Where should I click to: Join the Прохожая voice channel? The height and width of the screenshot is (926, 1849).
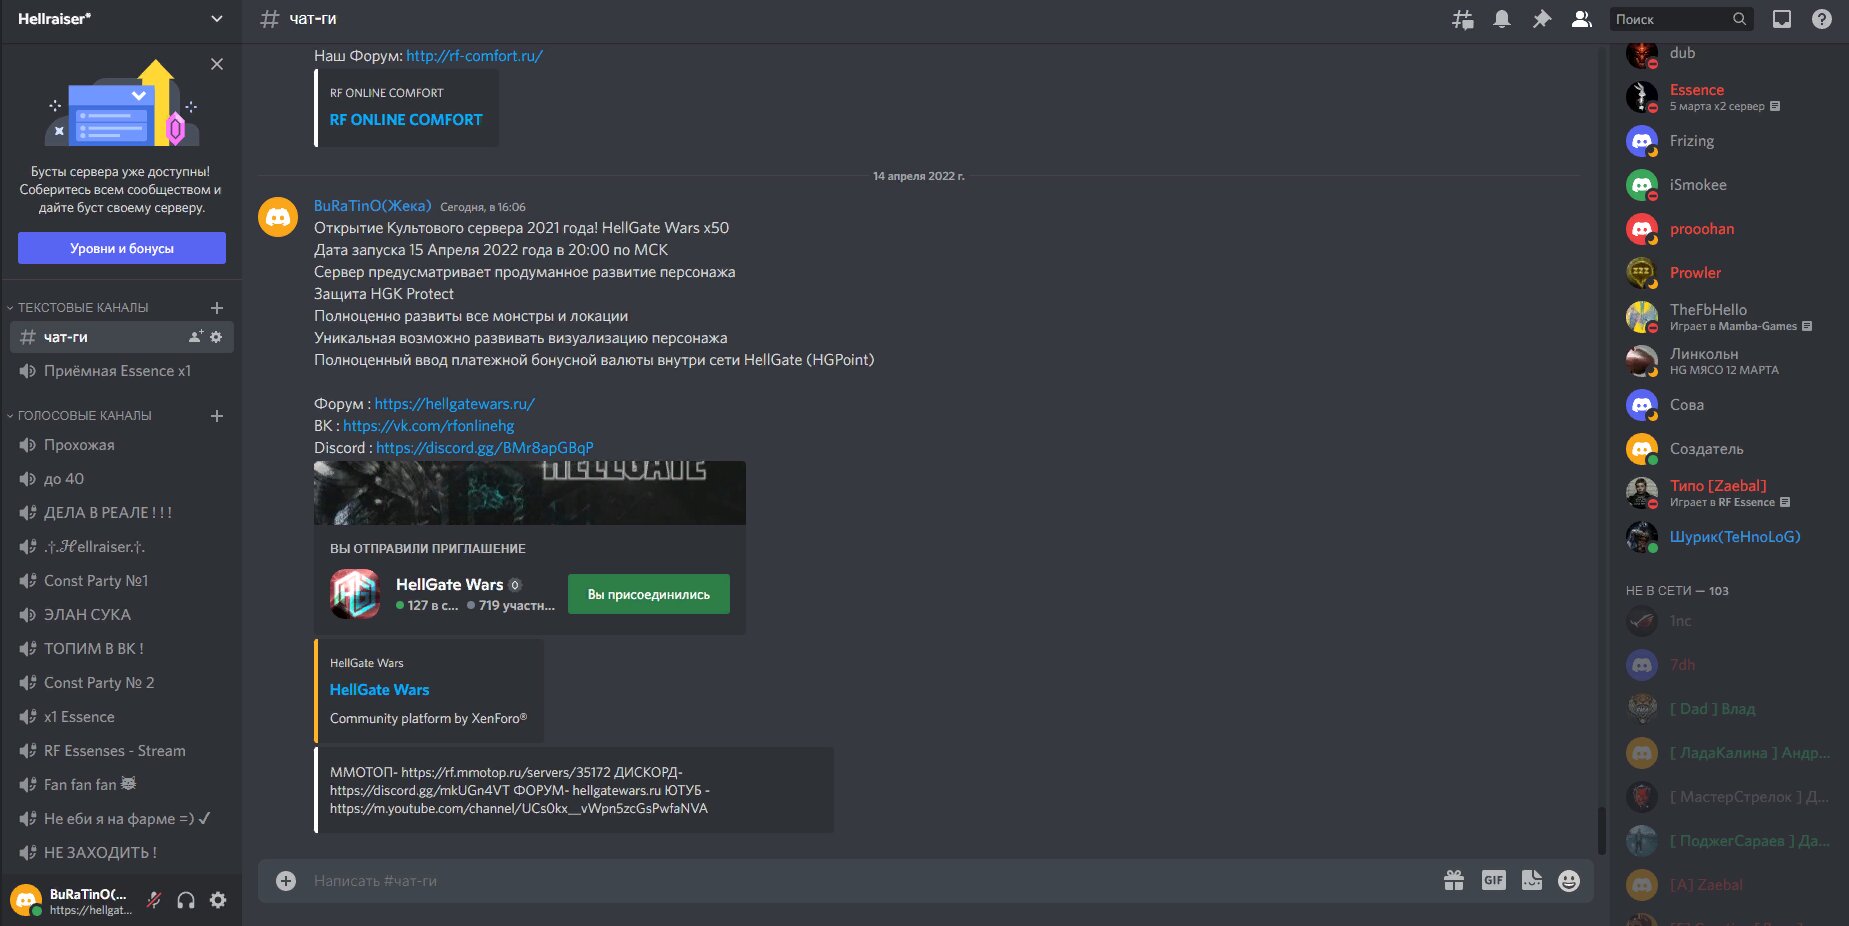pyautogui.click(x=122, y=445)
